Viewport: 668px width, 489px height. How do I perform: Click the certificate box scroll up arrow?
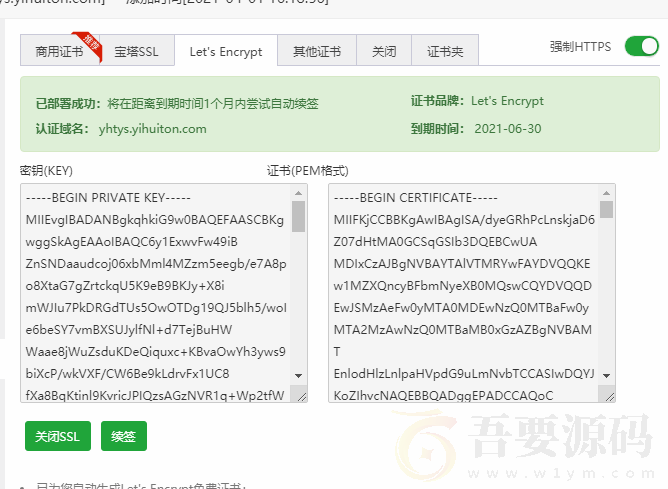coord(606,193)
